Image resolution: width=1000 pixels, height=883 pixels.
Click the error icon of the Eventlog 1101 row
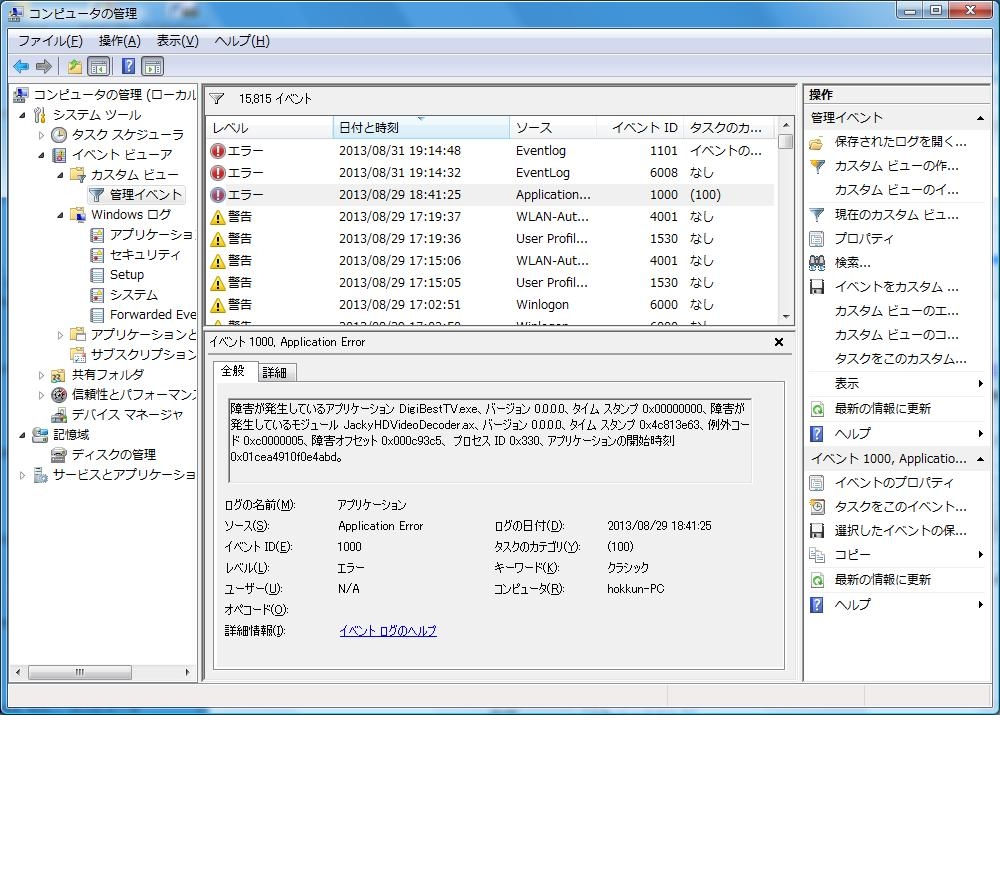coord(218,151)
